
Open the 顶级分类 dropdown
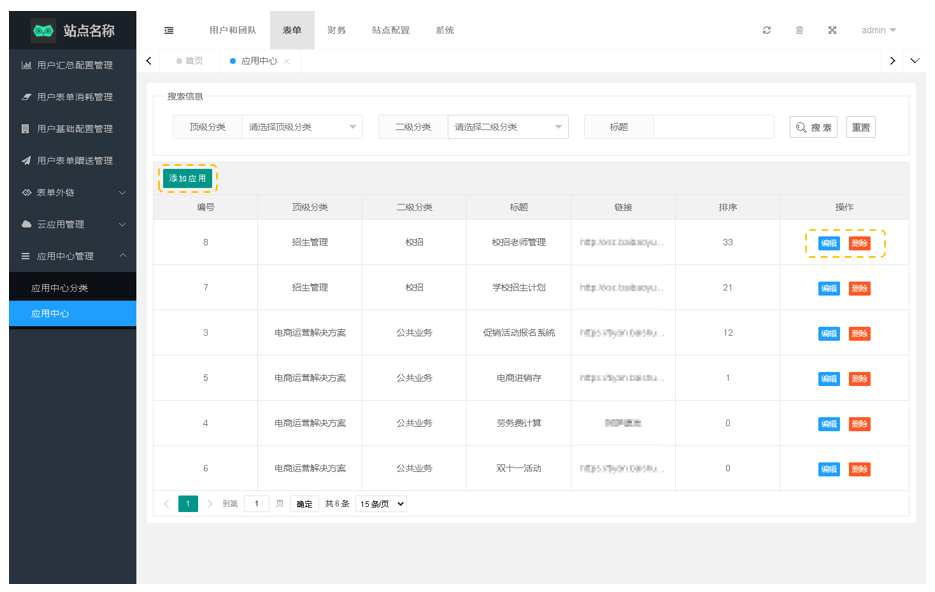pos(302,127)
